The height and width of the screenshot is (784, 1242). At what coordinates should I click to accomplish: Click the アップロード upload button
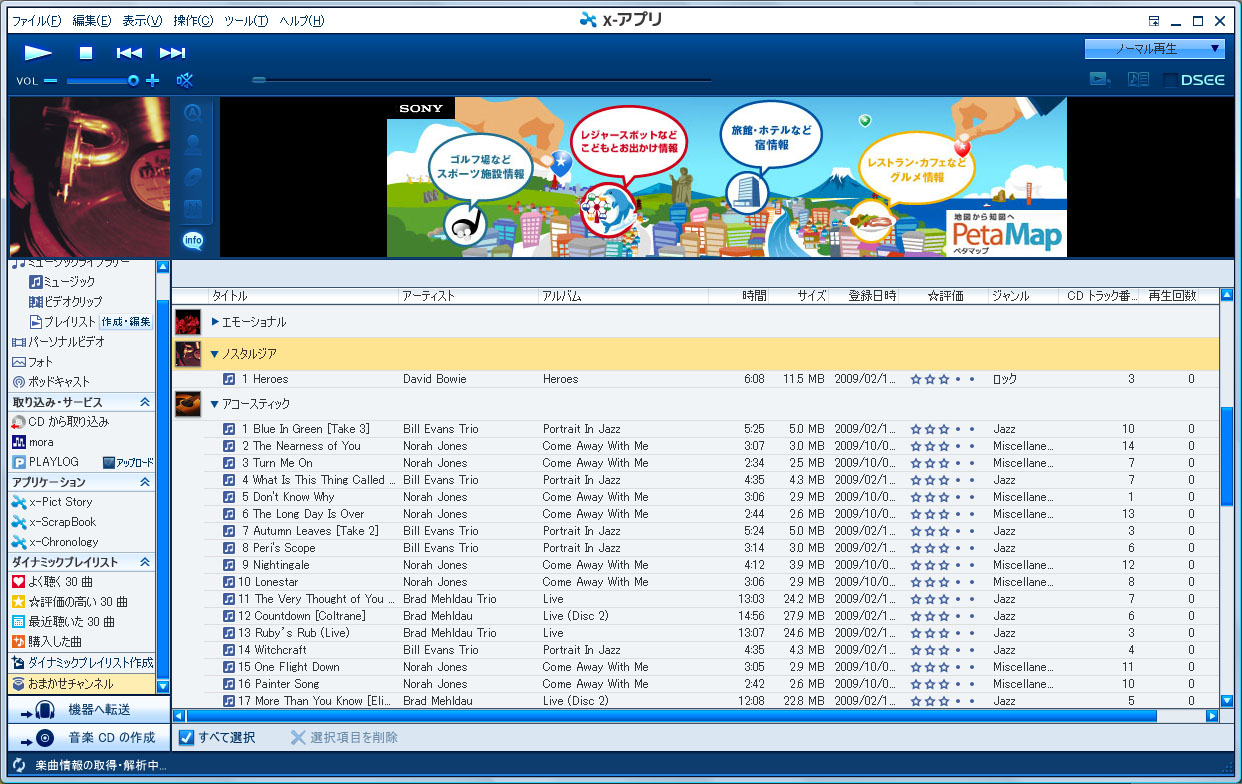(129, 462)
